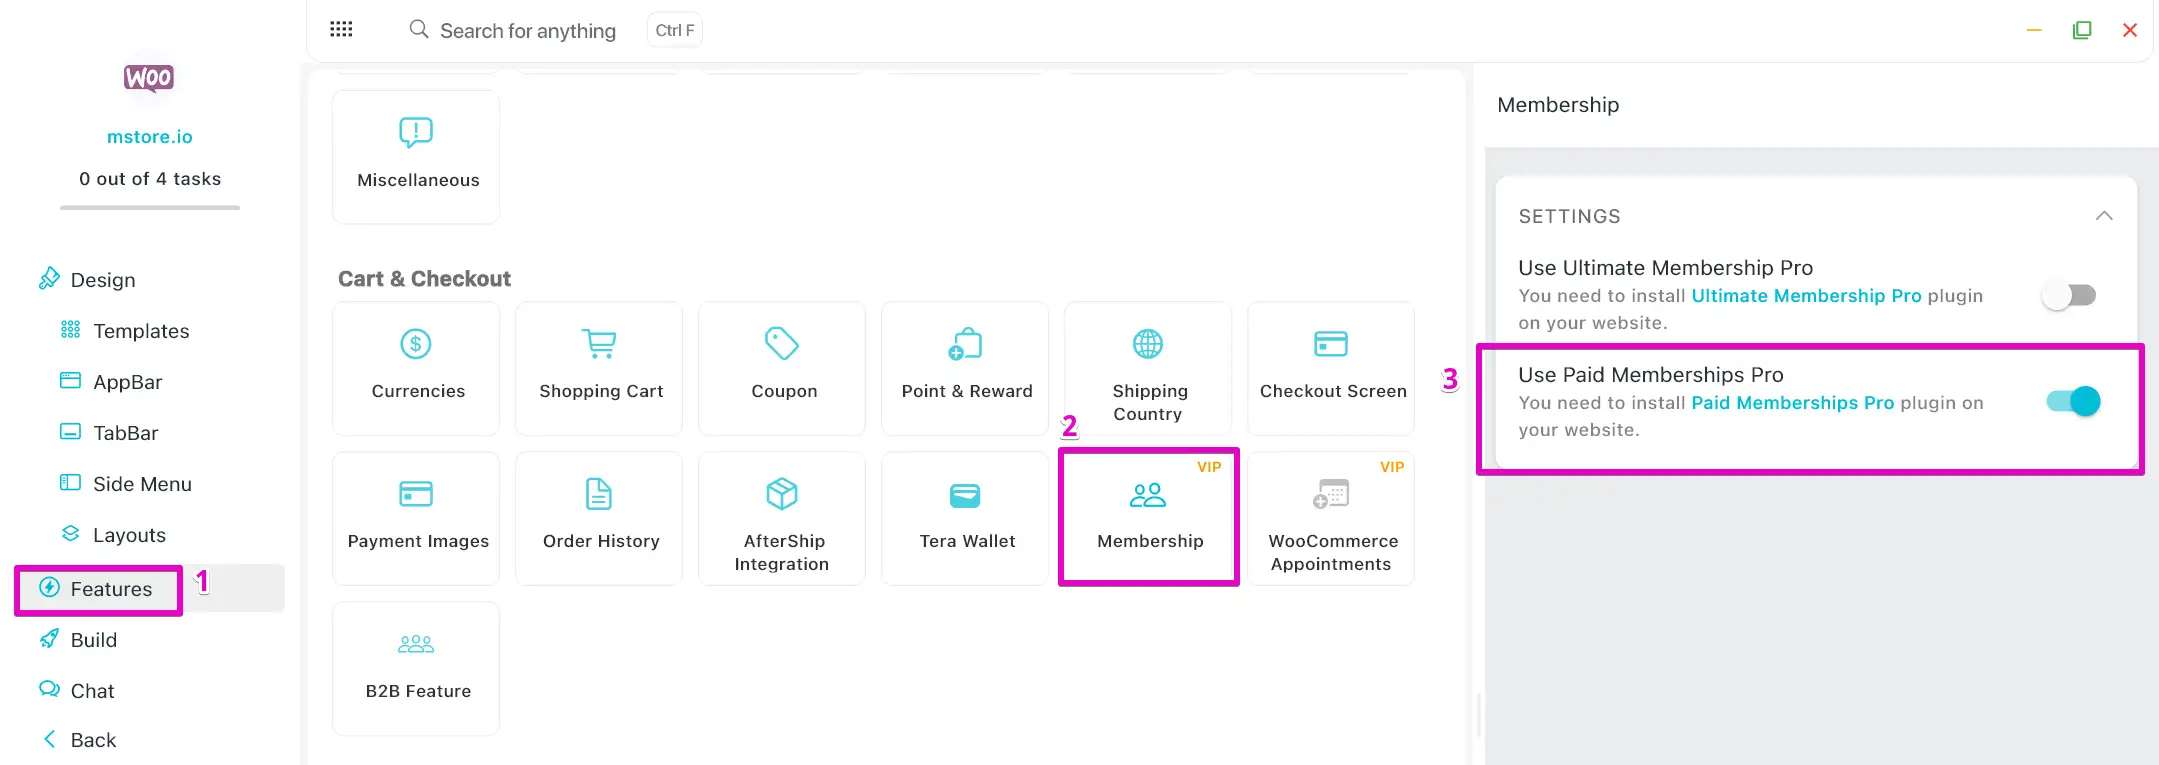Image resolution: width=2159 pixels, height=765 pixels.
Task: Open AfterShip Integration tile
Action: [x=782, y=517]
